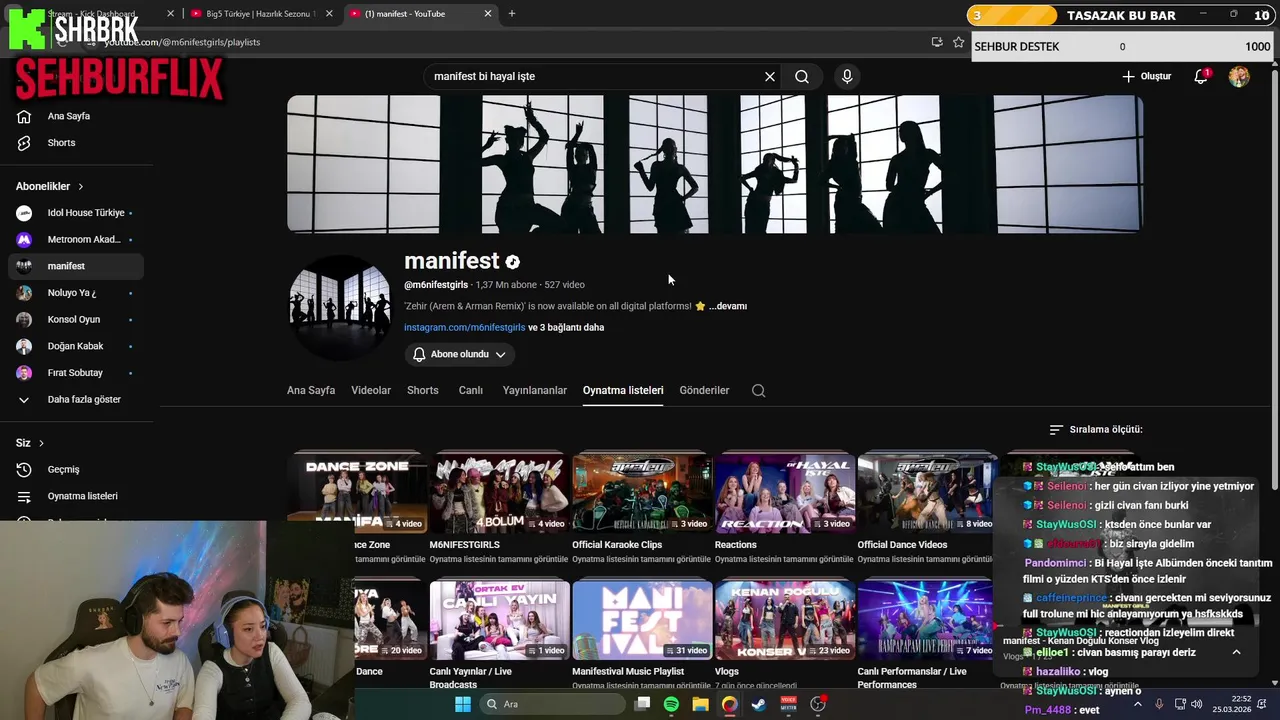Open Geçmiş watch history
The image size is (1280, 720).
(x=76, y=470)
